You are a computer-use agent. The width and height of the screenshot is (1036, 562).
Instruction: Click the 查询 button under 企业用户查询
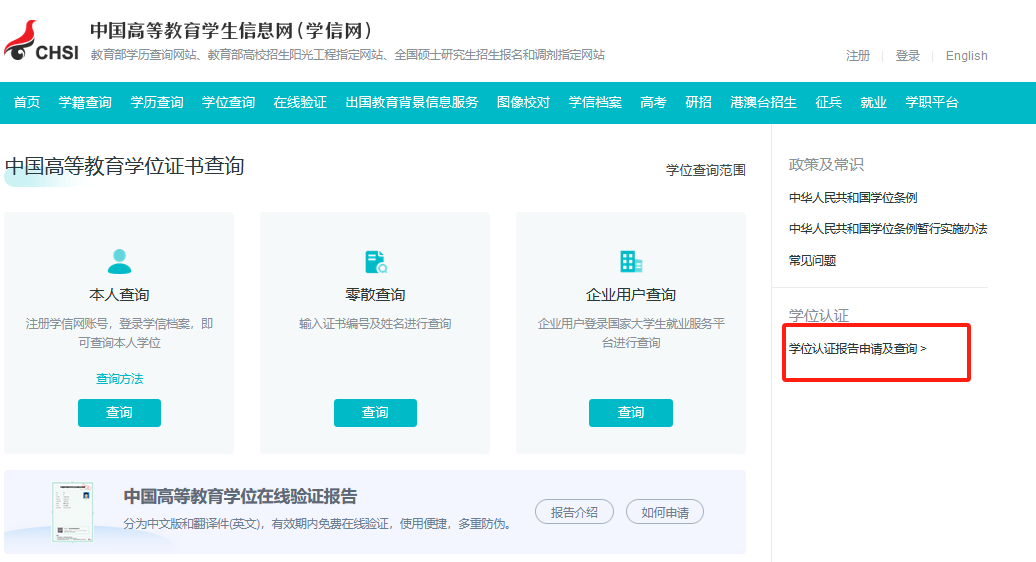tap(631, 413)
